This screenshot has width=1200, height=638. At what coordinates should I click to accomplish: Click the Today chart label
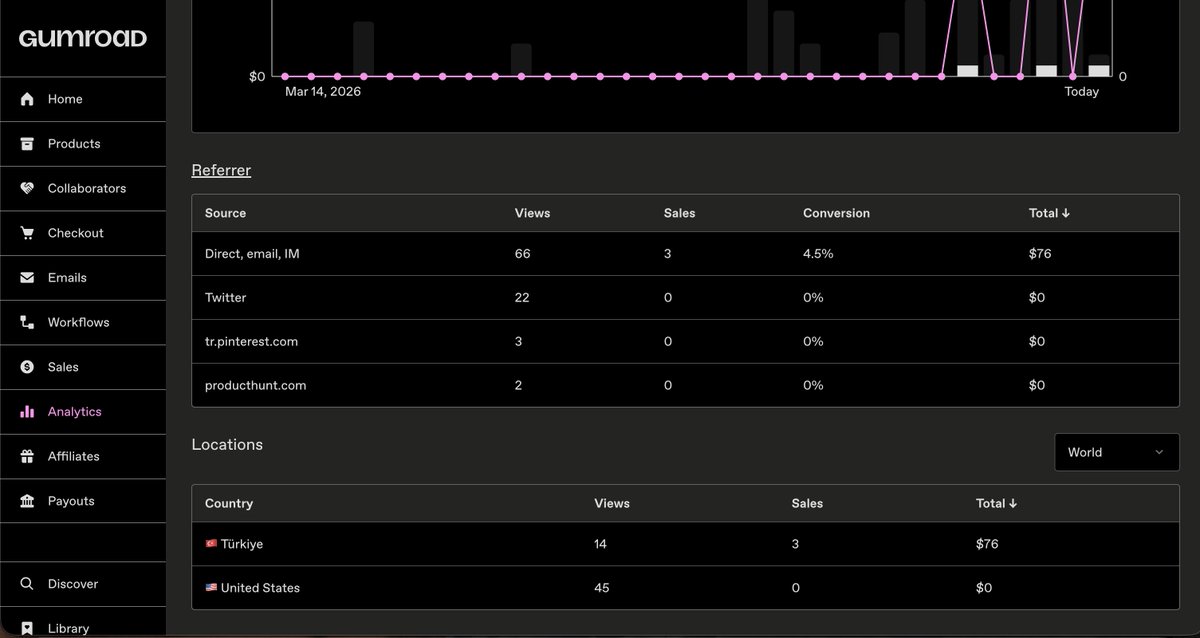click(1081, 91)
